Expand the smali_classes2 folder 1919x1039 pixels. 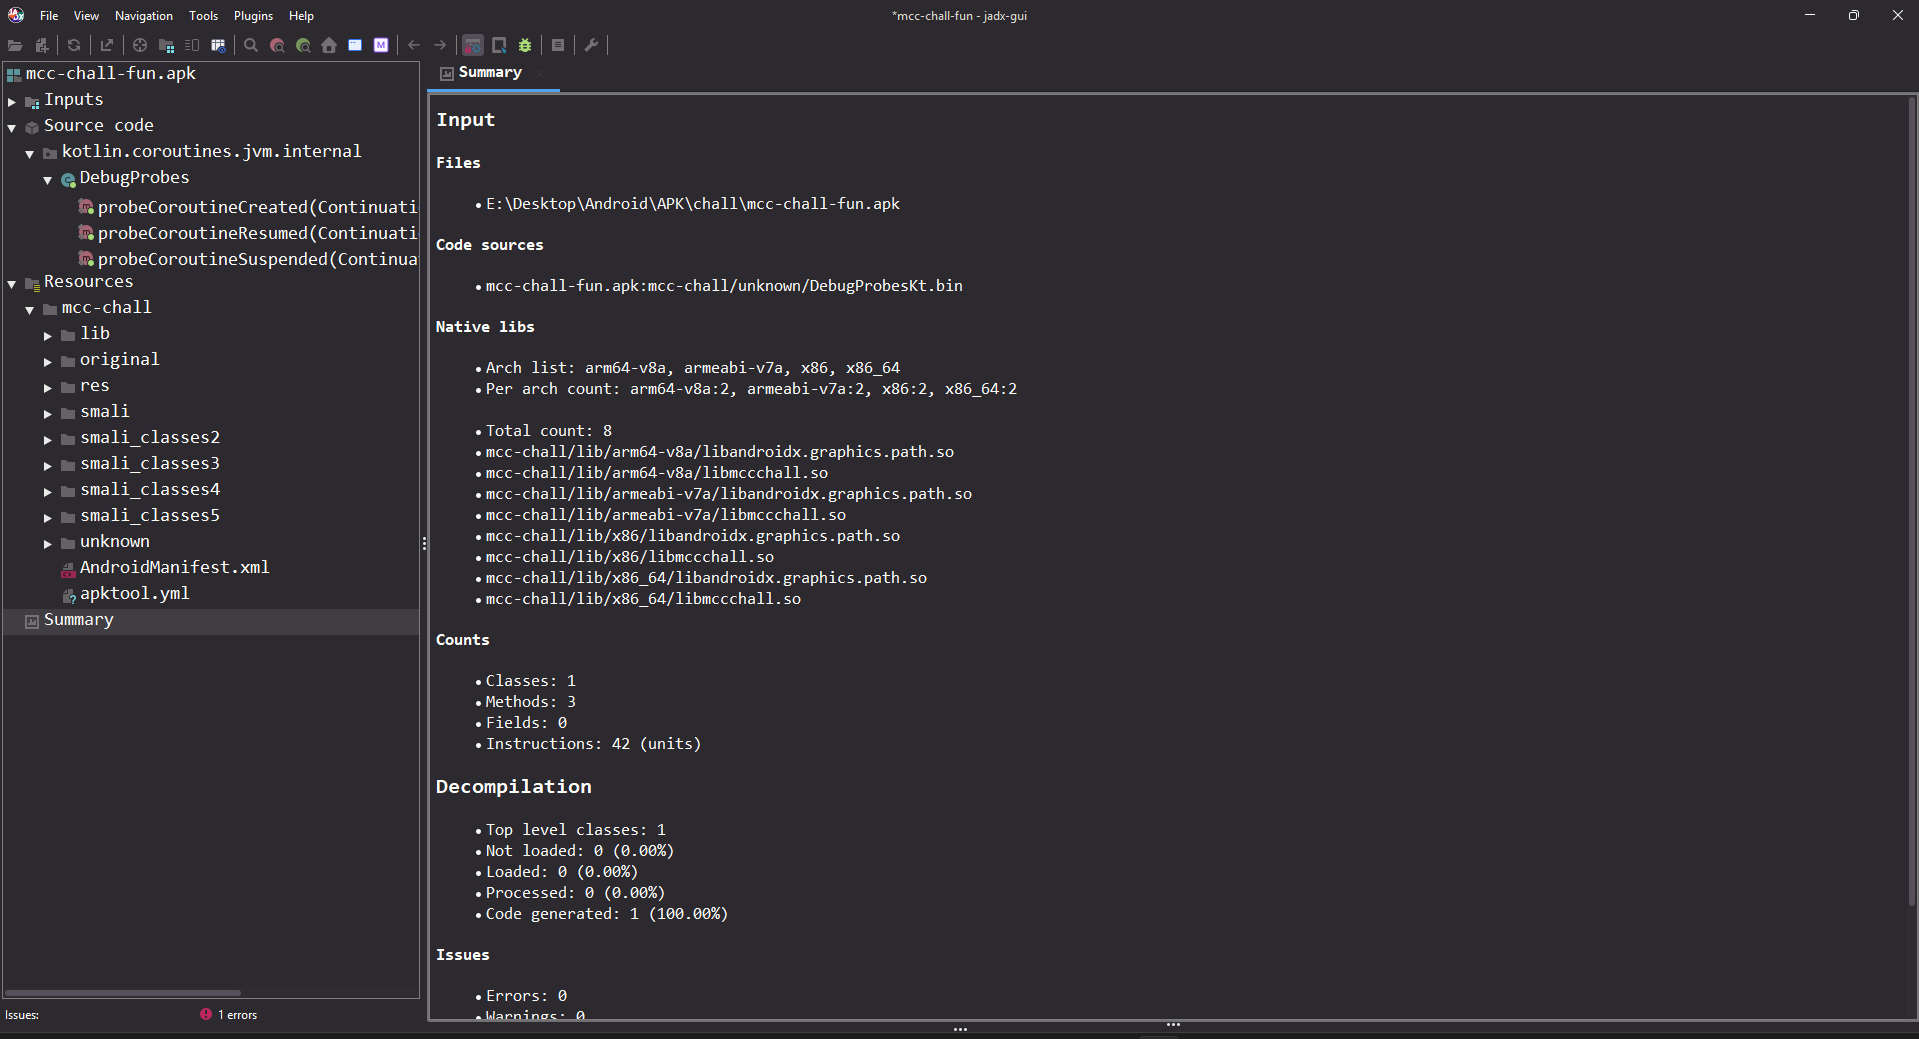point(48,439)
